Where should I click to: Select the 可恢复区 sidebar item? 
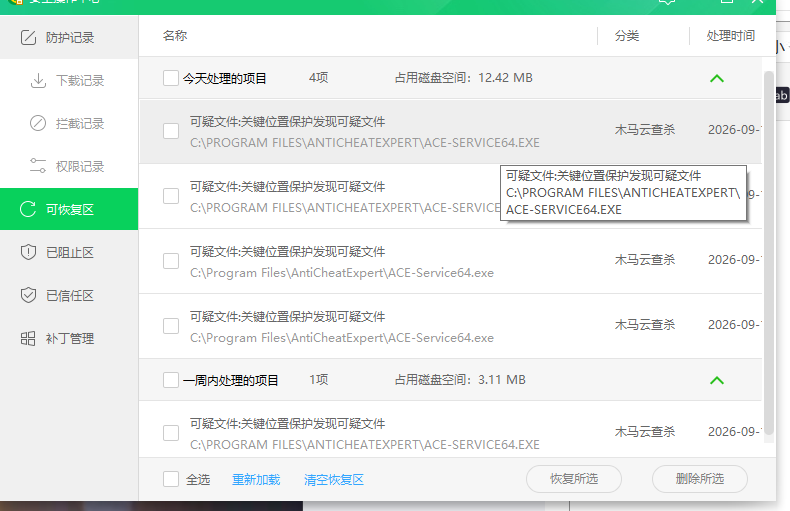coord(69,209)
